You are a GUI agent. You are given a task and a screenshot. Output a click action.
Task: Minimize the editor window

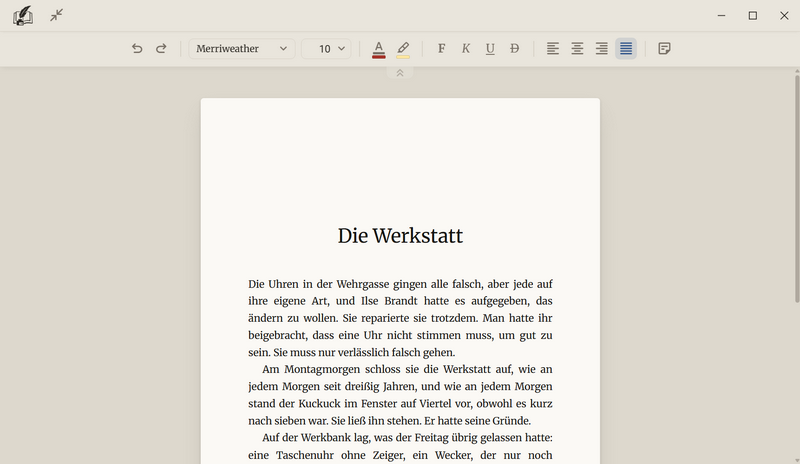pos(721,16)
